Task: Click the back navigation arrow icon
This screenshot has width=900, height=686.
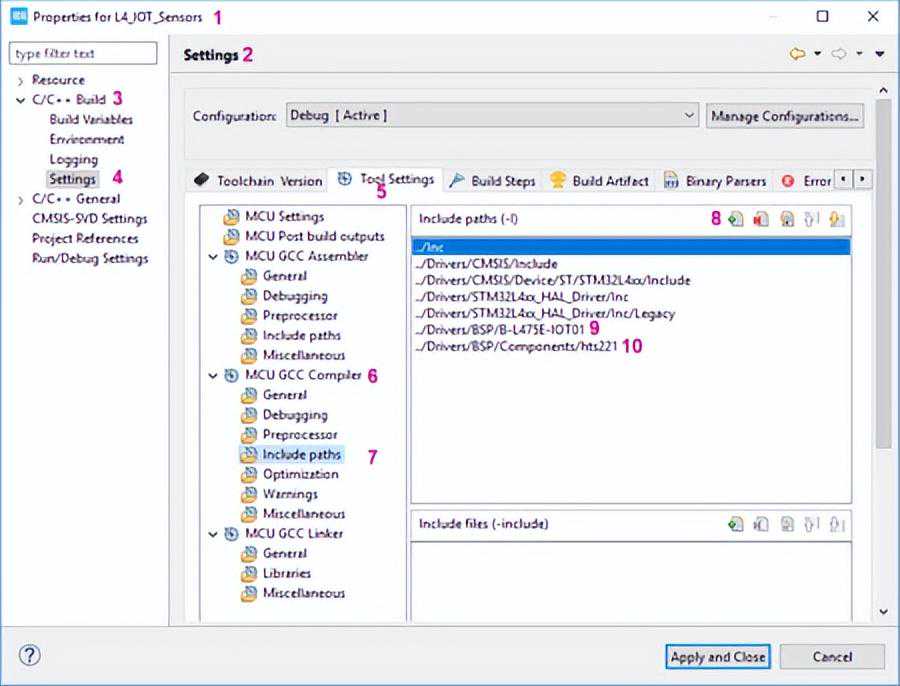Action: coord(797,55)
